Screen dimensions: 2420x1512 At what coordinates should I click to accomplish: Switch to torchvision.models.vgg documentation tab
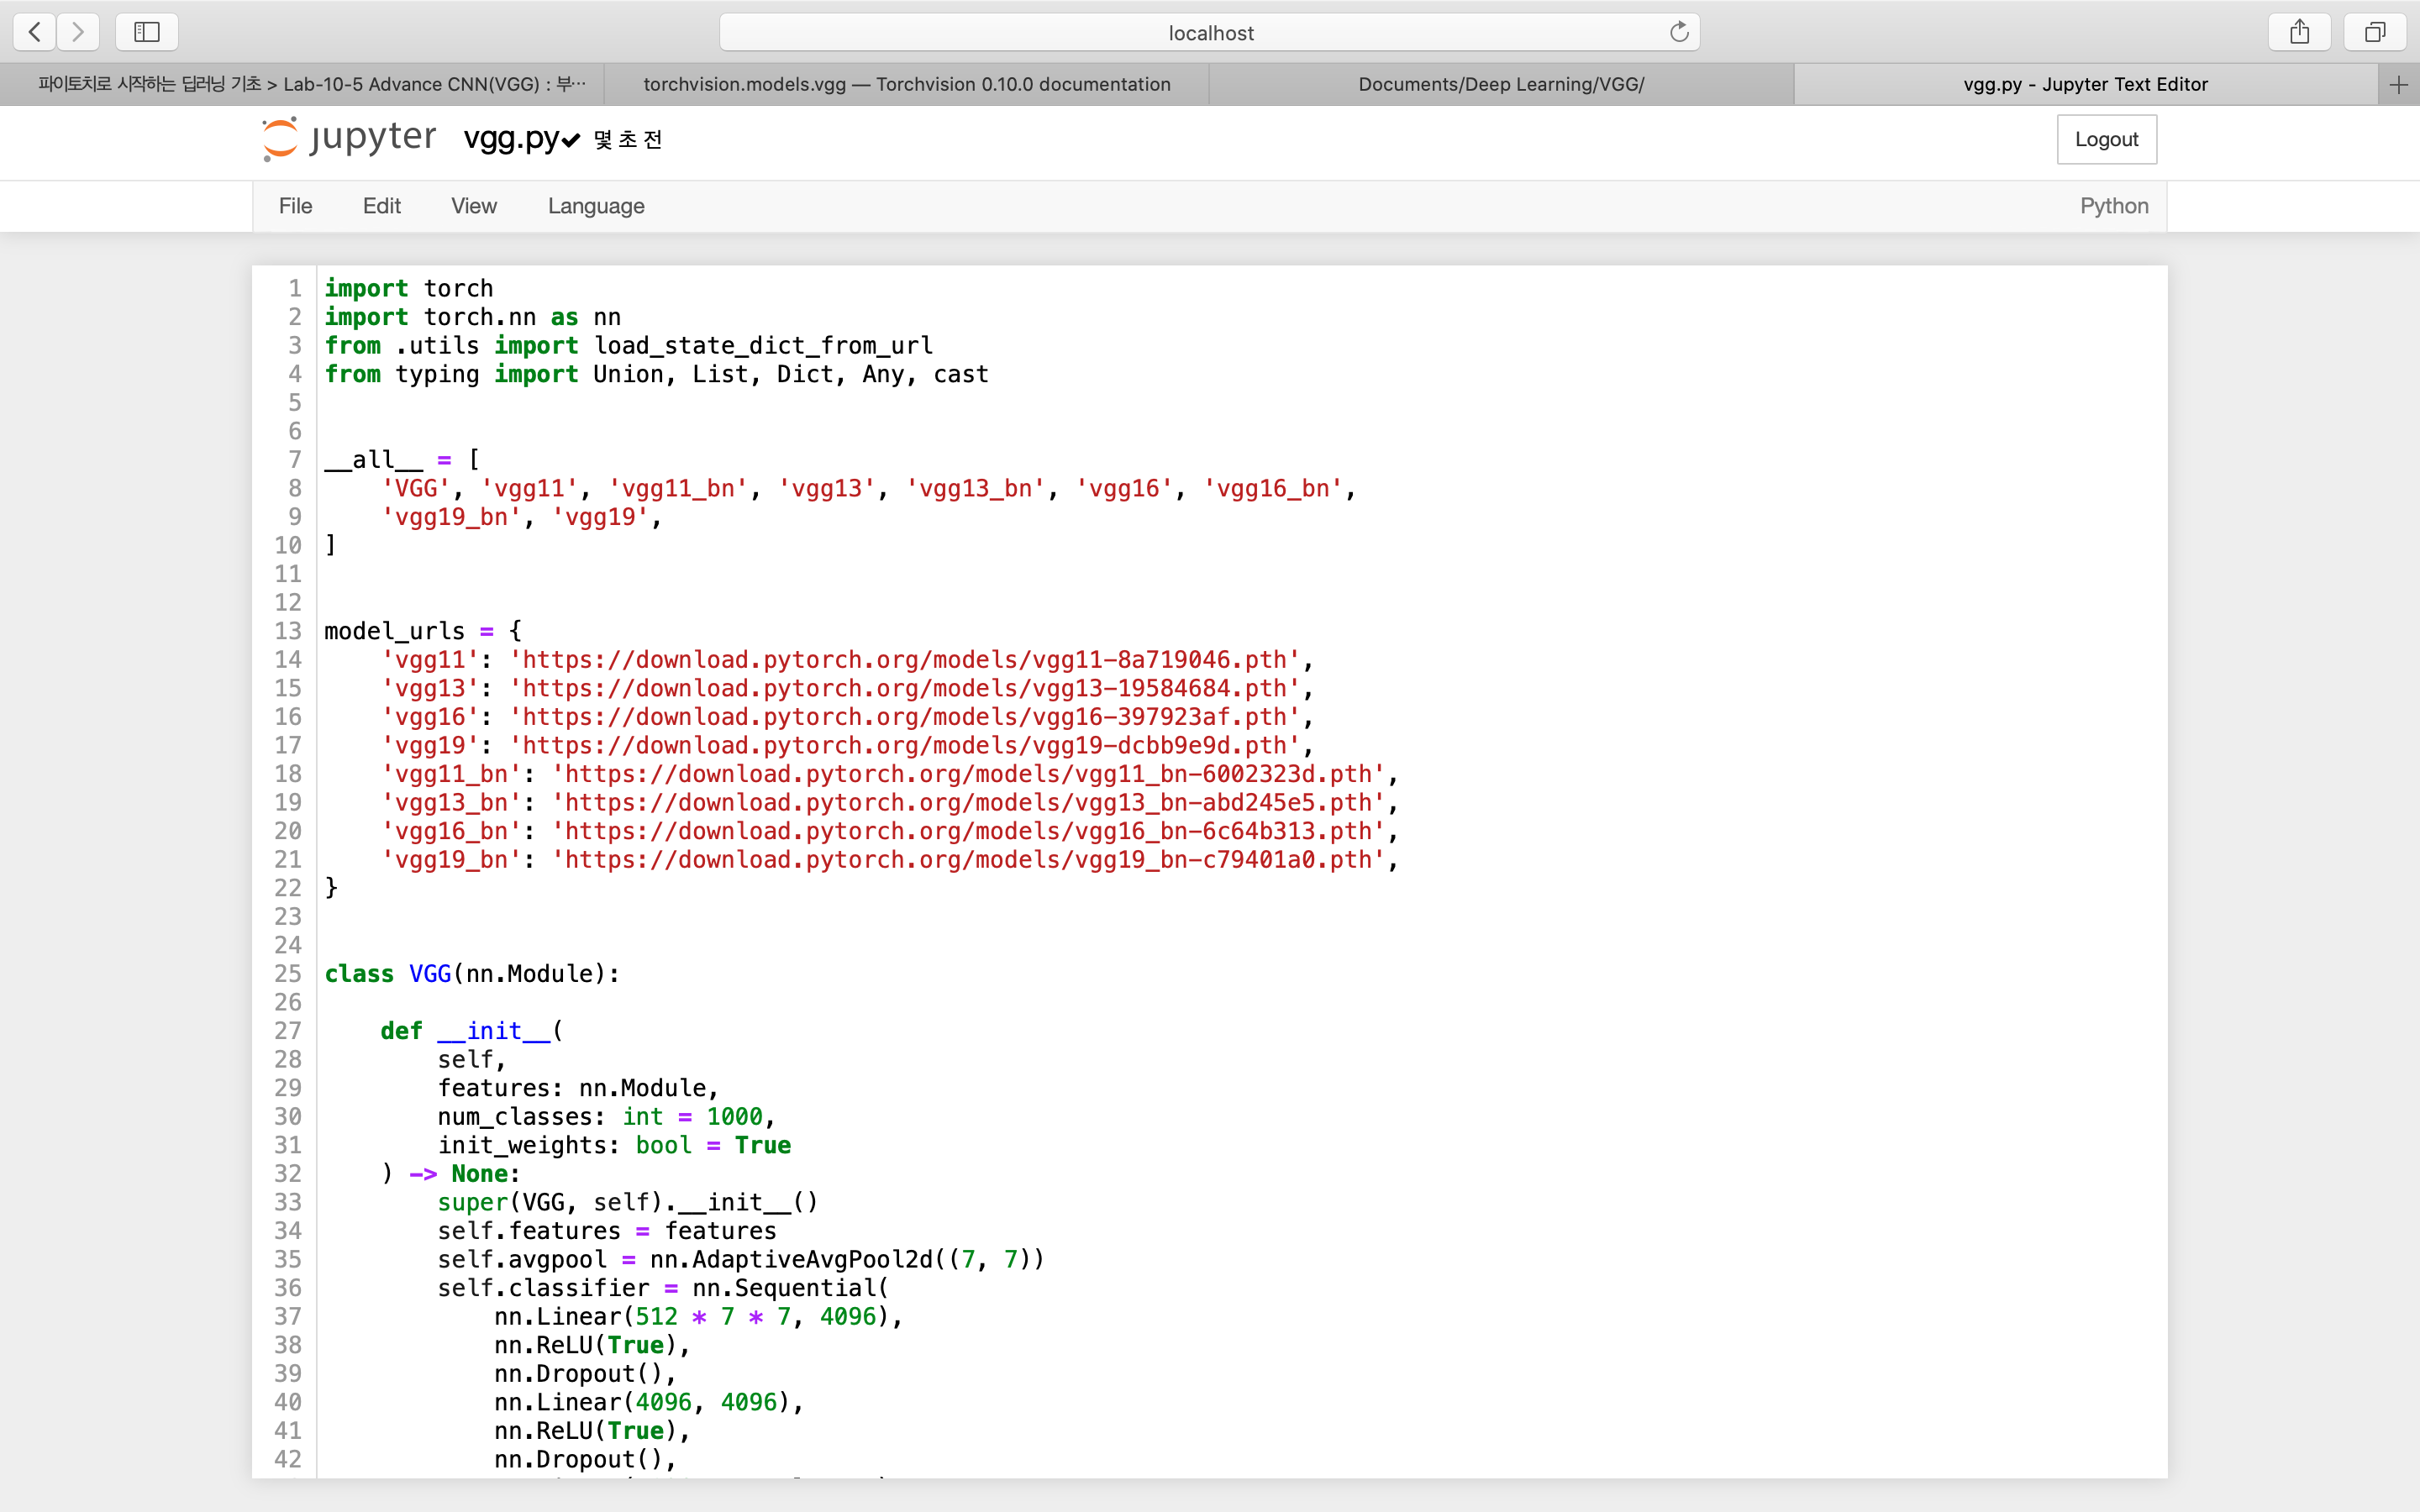coord(907,85)
